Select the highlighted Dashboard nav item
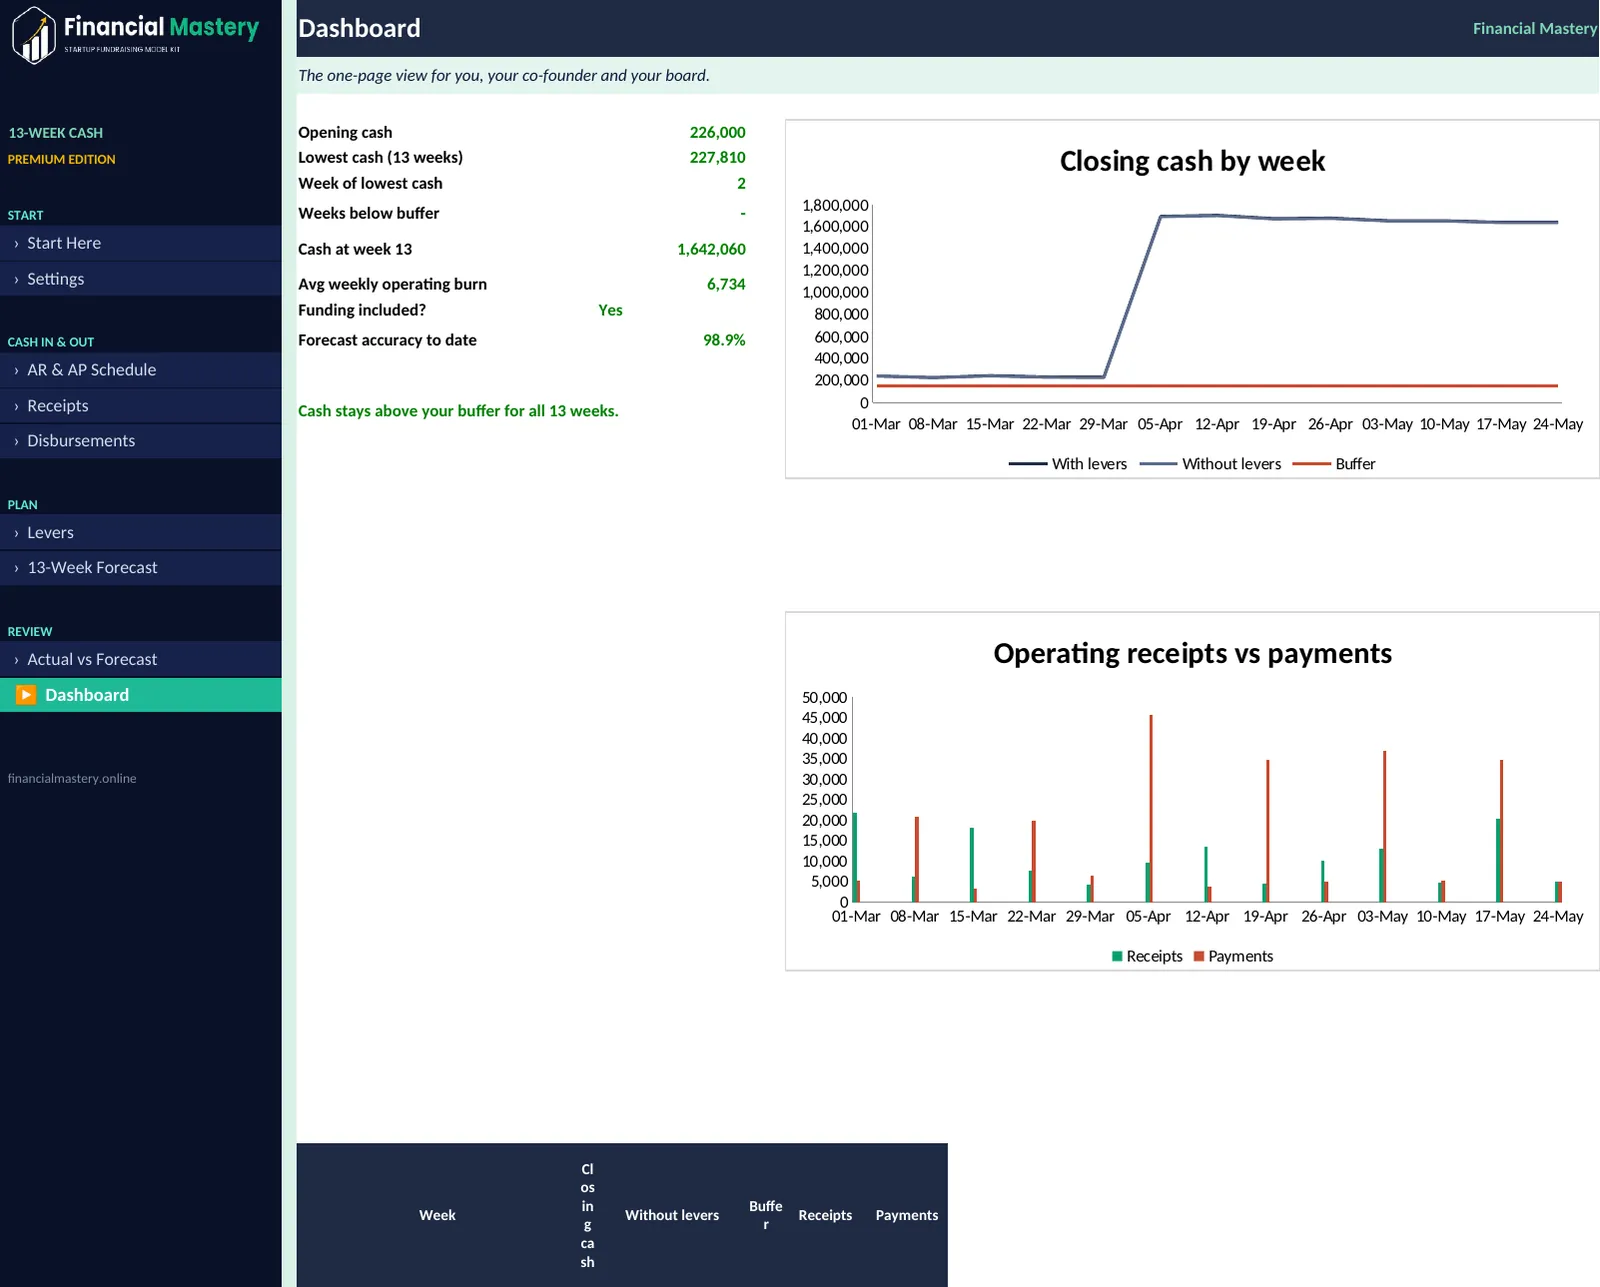This screenshot has height=1287, width=1600. click(140, 695)
